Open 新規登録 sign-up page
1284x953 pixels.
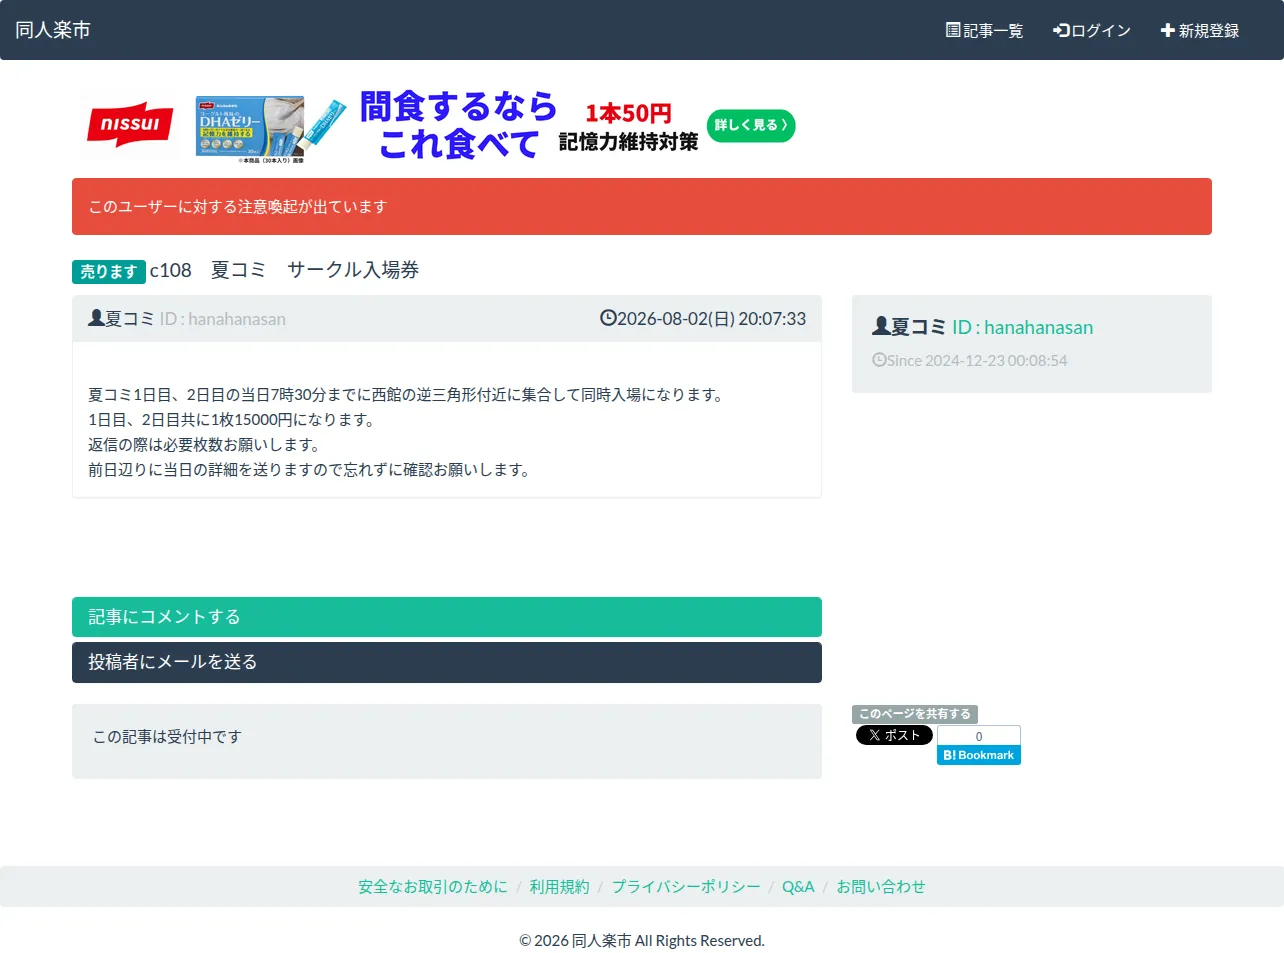click(1200, 31)
